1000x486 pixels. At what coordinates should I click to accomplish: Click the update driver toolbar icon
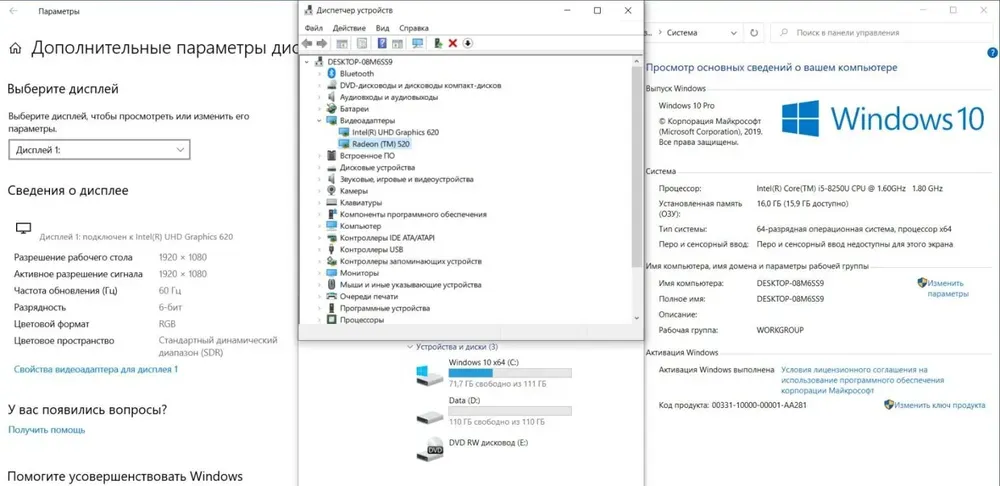point(438,43)
